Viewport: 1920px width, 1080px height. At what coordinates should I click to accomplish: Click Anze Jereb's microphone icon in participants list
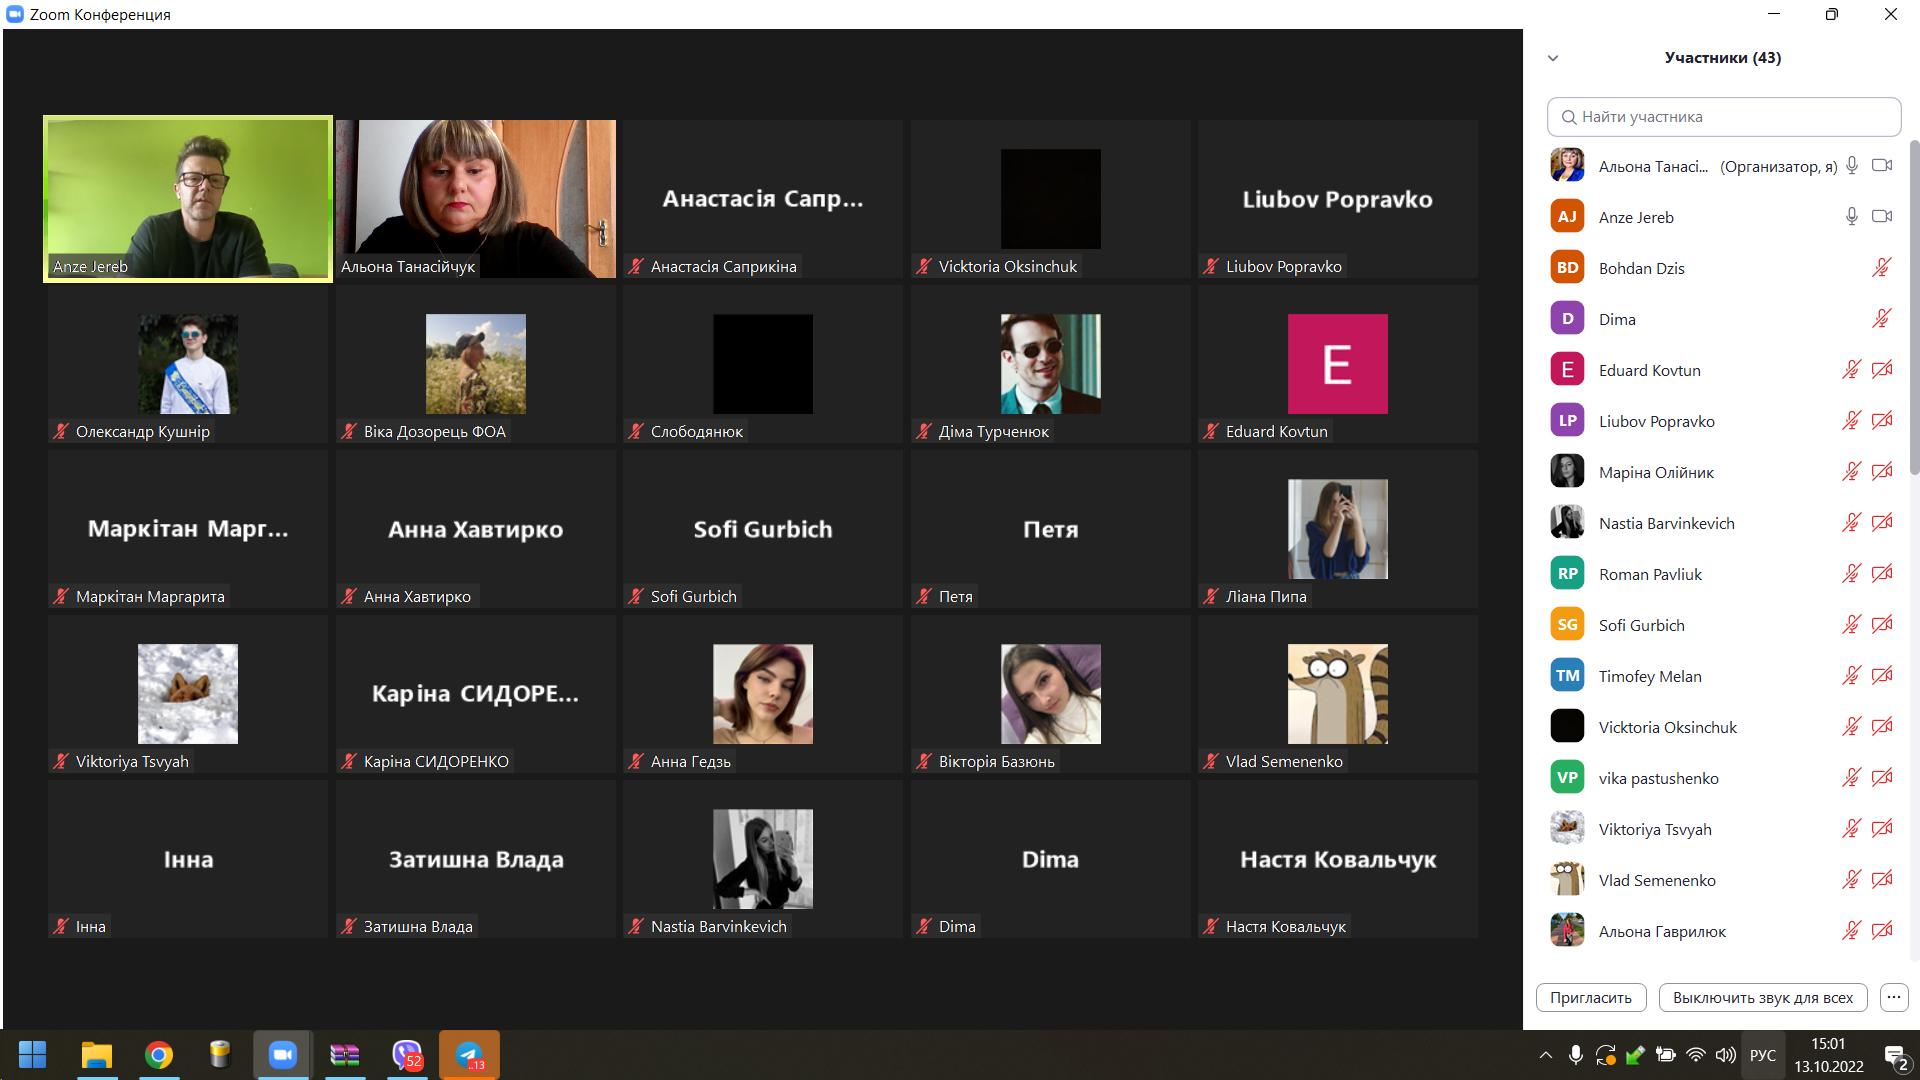tap(1851, 217)
